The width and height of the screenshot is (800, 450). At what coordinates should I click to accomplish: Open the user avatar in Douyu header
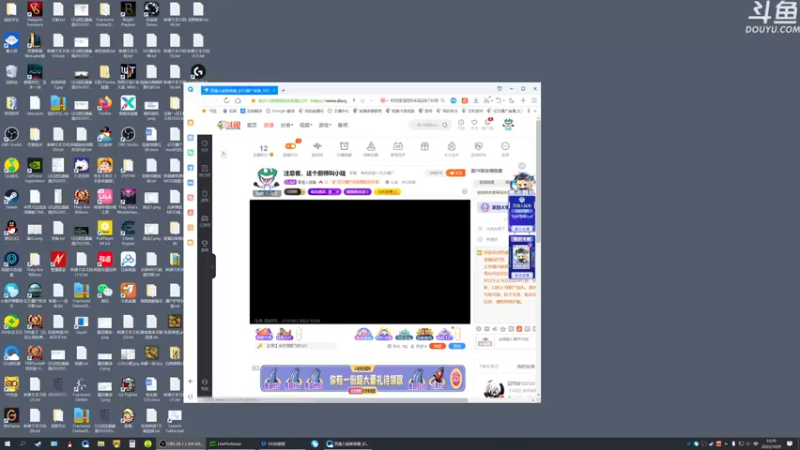pos(508,124)
